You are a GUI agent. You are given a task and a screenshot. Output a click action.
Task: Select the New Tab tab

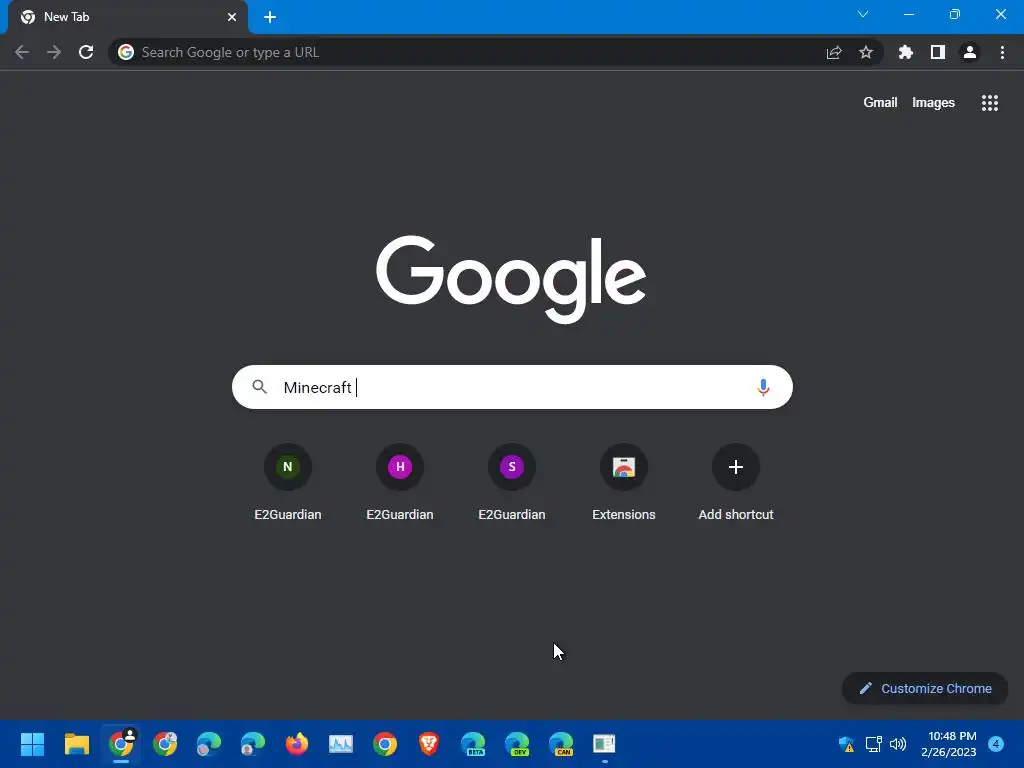[x=128, y=17]
